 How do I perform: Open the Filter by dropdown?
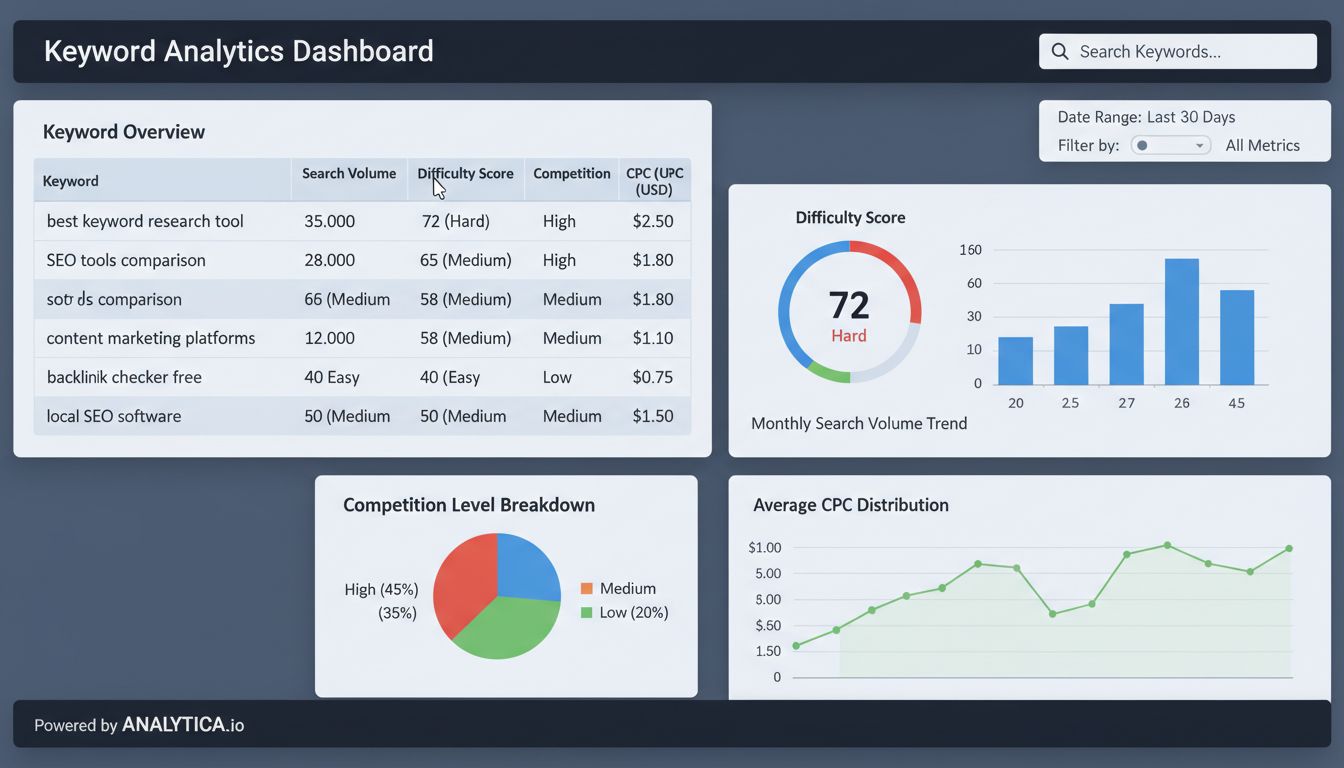click(x=1170, y=145)
